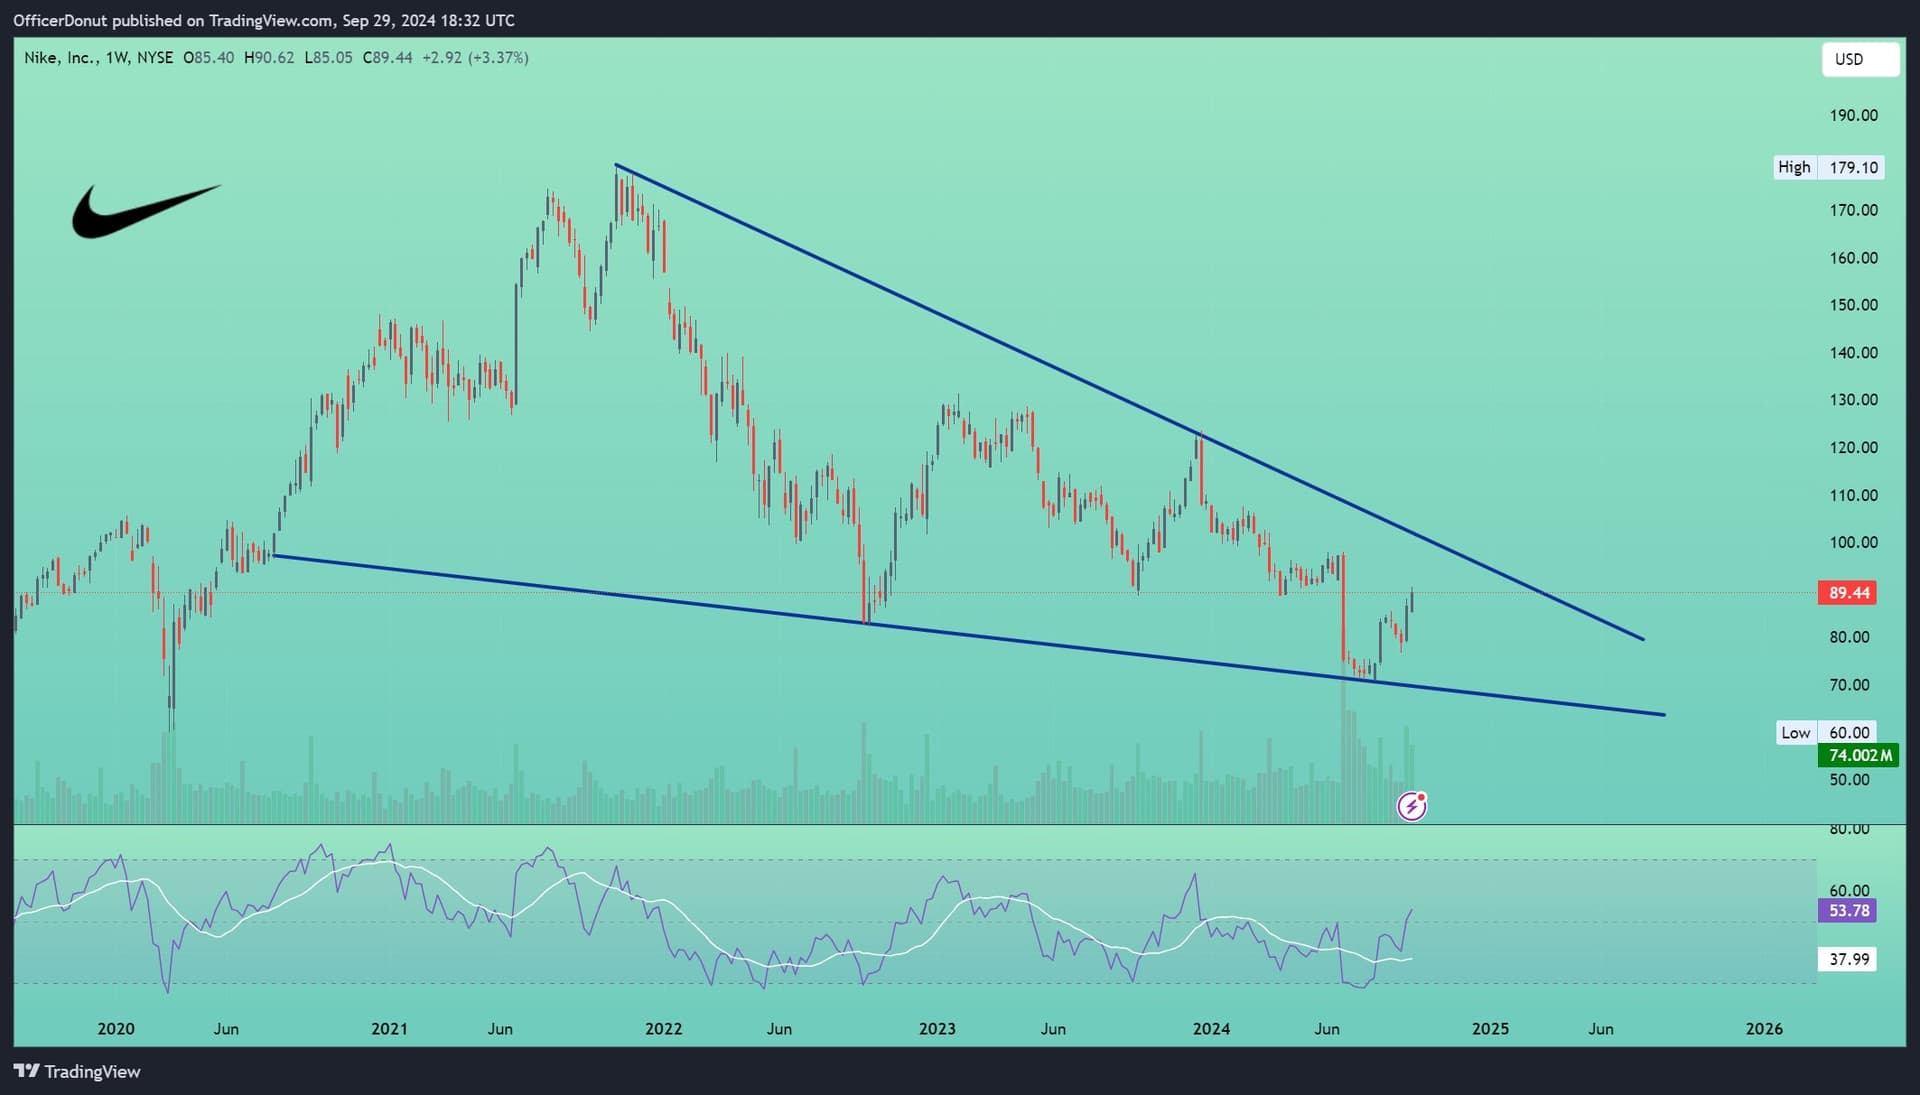Click the USD currency button
Viewport: 1920px width, 1095px height.
(1860, 59)
